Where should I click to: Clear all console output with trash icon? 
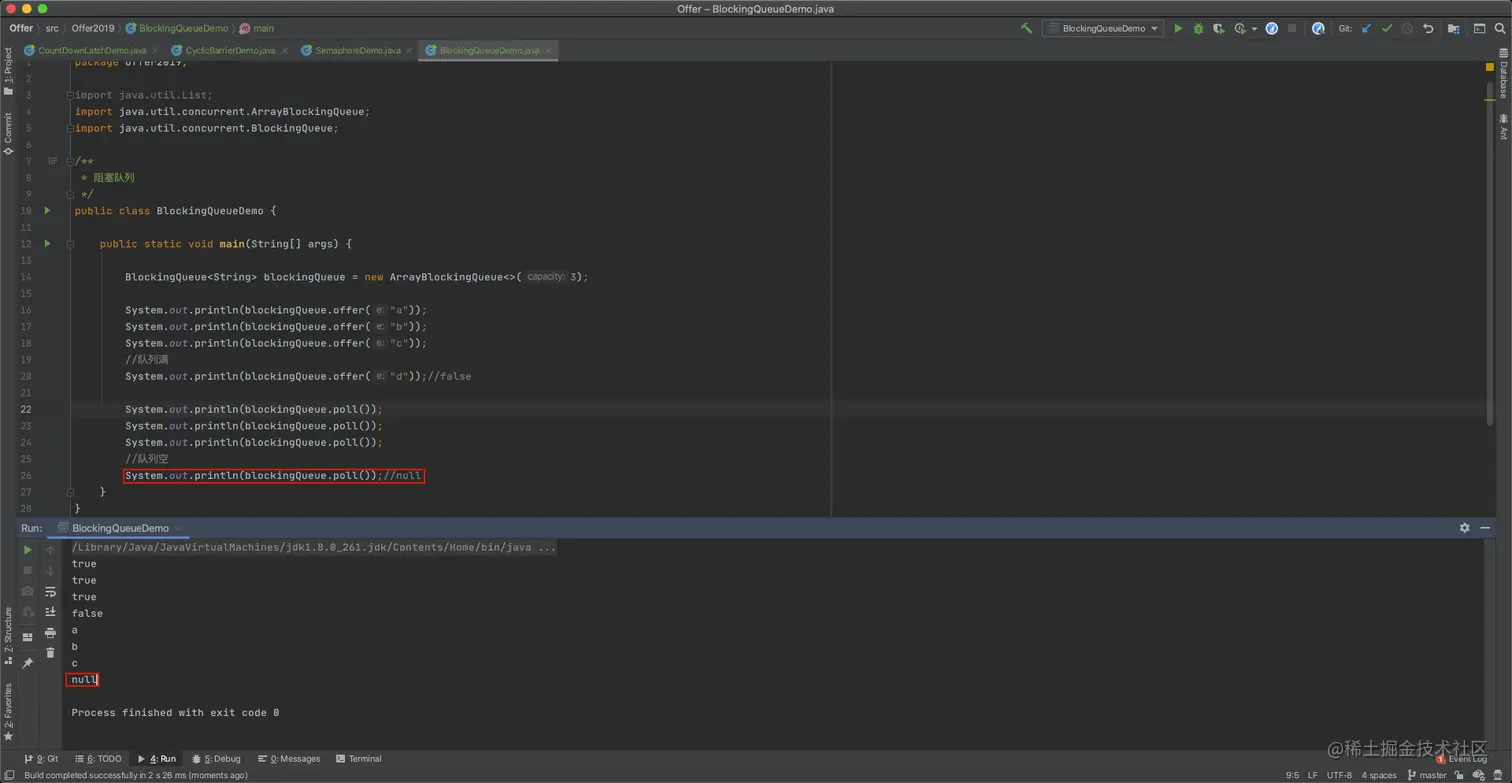click(50, 653)
